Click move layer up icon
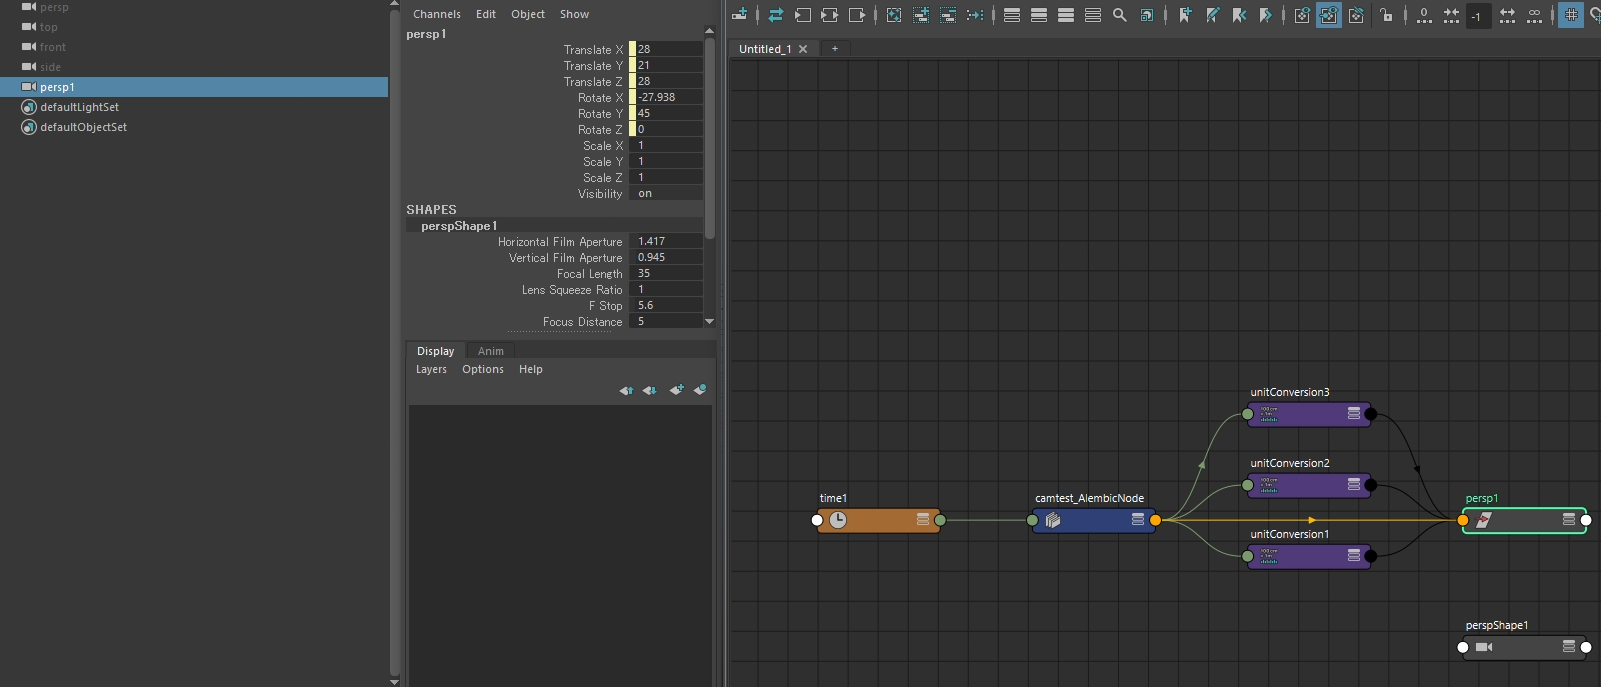The width and height of the screenshot is (1601, 687). click(x=626, y=390)
